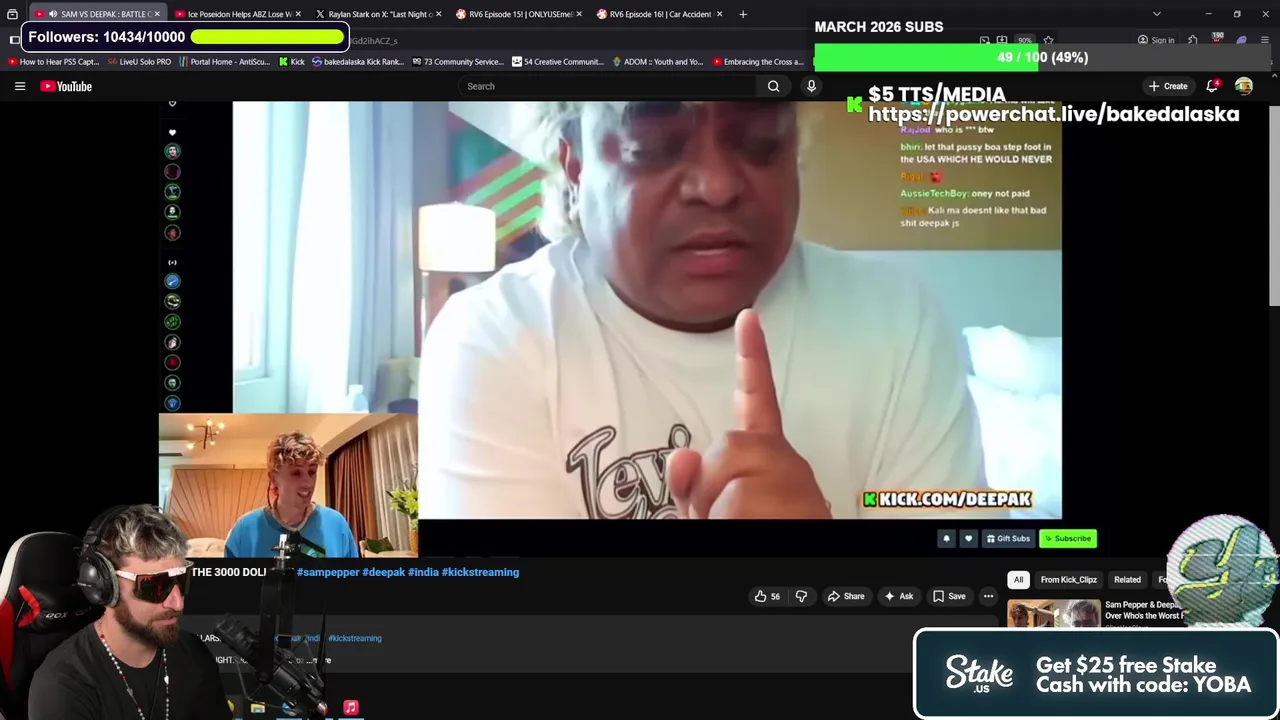The height and width of the screenshot is (720, 1280).
Task: Open the browser extensions puzzle icon
Action: pyautogui.click(x=1193, y=40)
